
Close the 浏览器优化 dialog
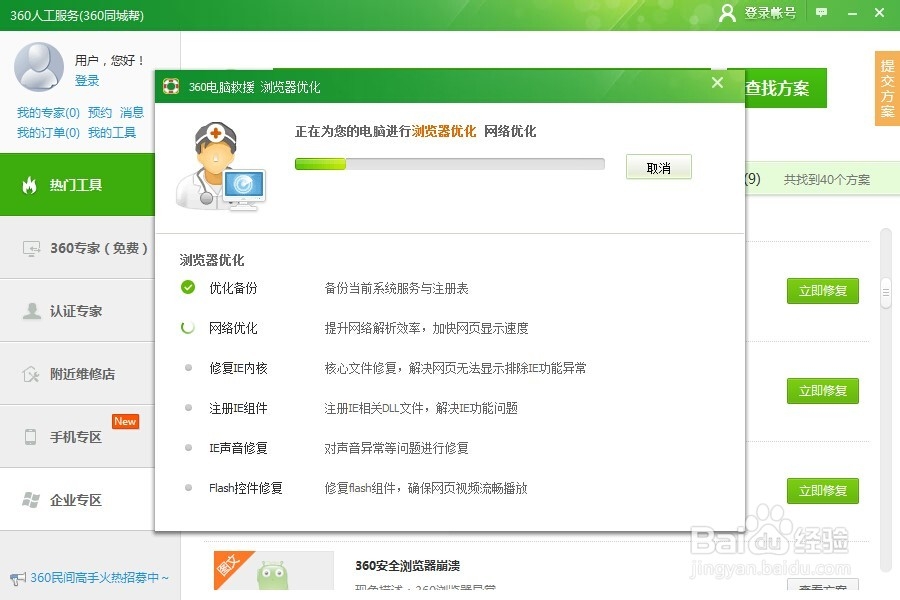click(x=717, y=83)
